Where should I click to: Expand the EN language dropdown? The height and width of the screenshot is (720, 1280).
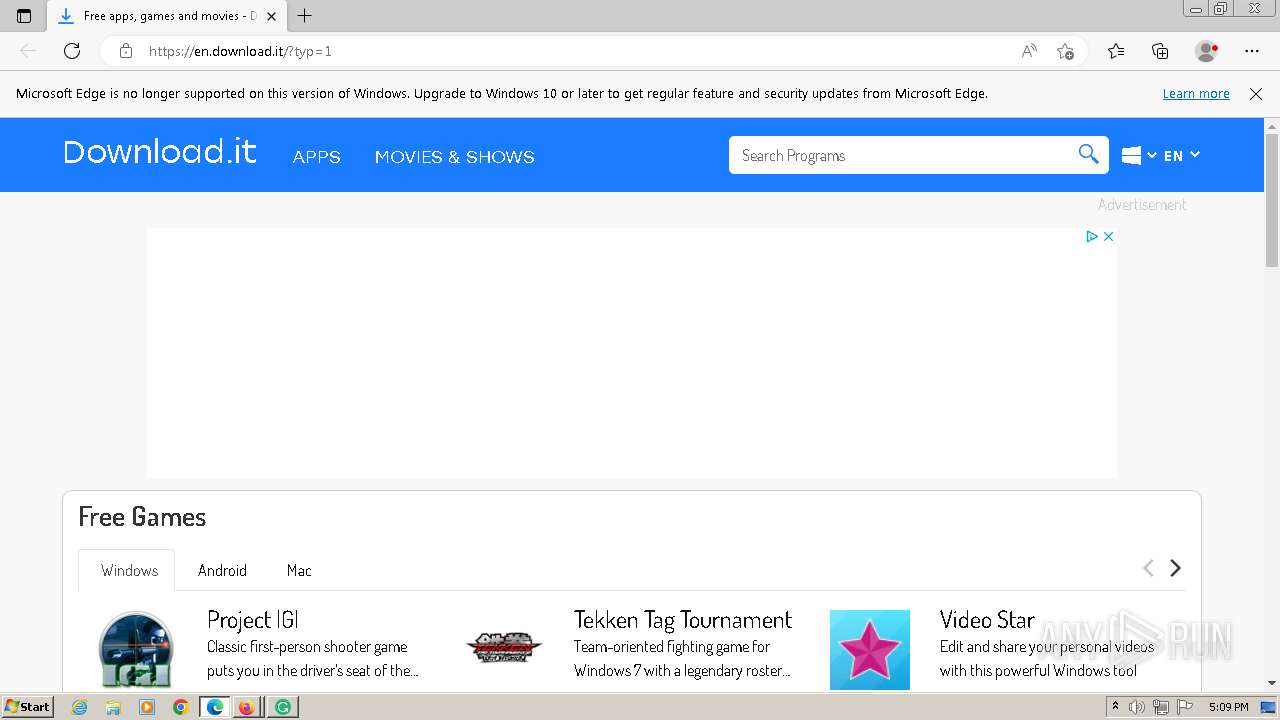pyautogui.click(x=1182, y=155)
